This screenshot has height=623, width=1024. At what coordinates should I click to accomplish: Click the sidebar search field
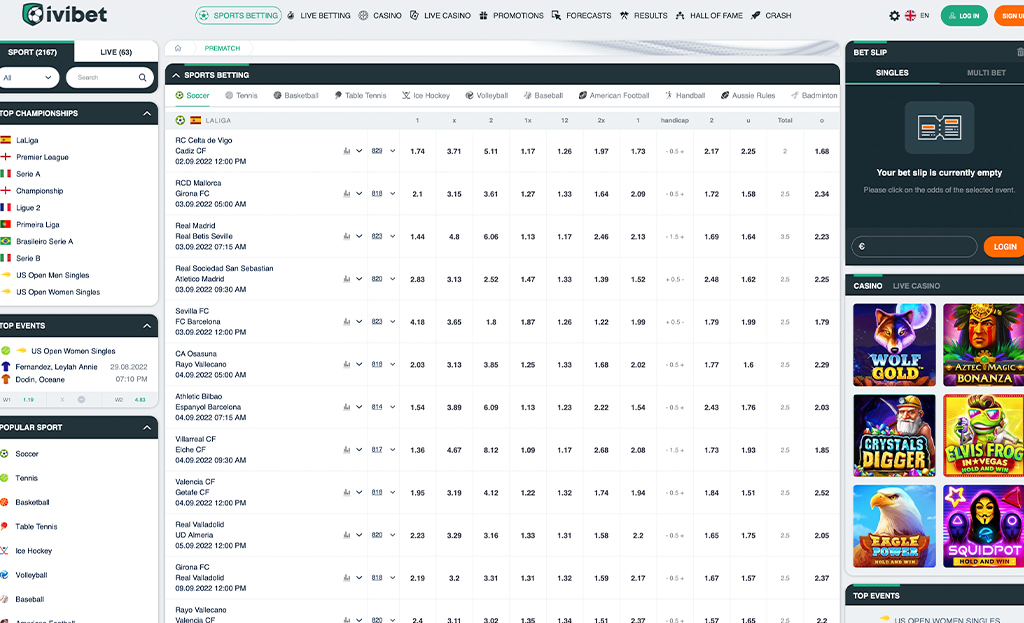(x=110, y=78)
